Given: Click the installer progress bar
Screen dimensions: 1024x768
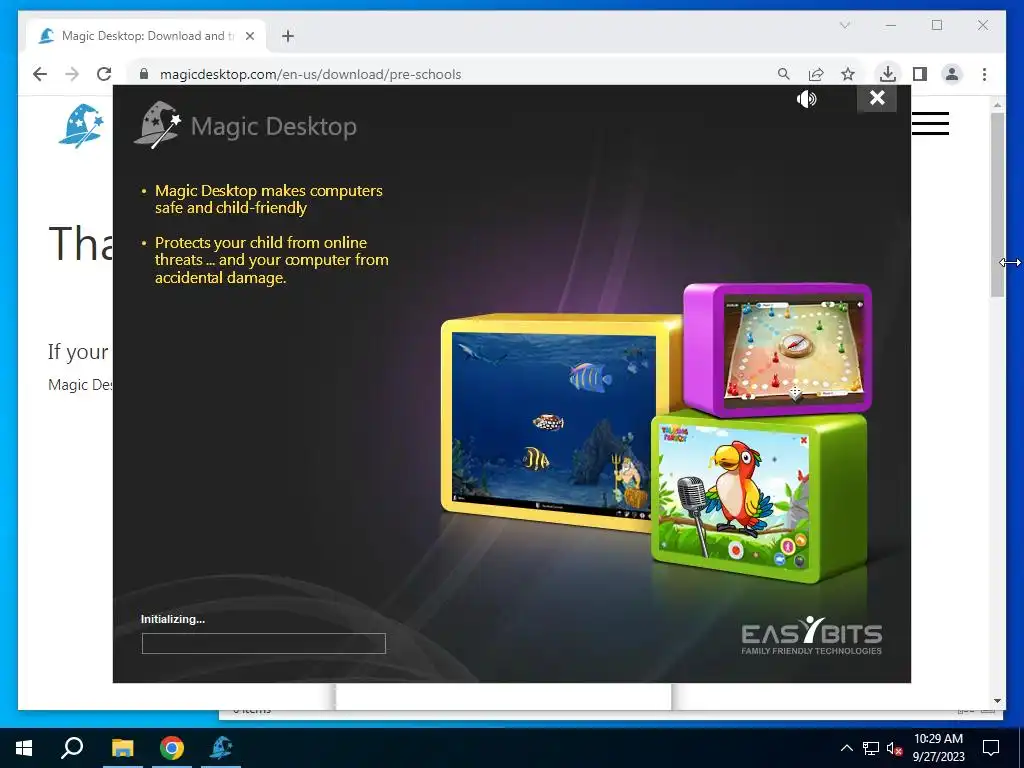Looking at the screenshot, I should pyautogui.click(x=263, y=643).
